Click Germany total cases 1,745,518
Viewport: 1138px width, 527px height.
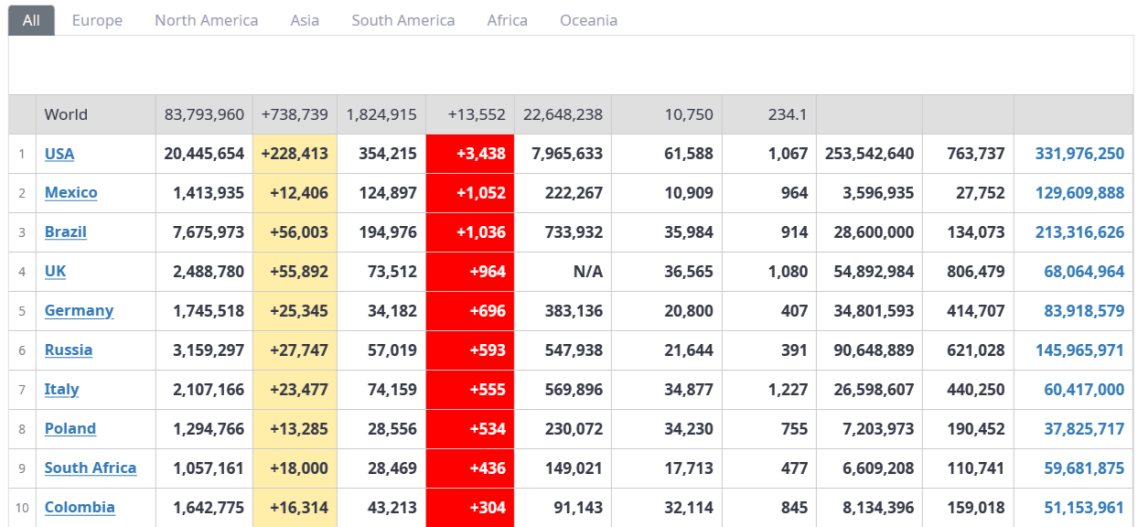[209, 311]
